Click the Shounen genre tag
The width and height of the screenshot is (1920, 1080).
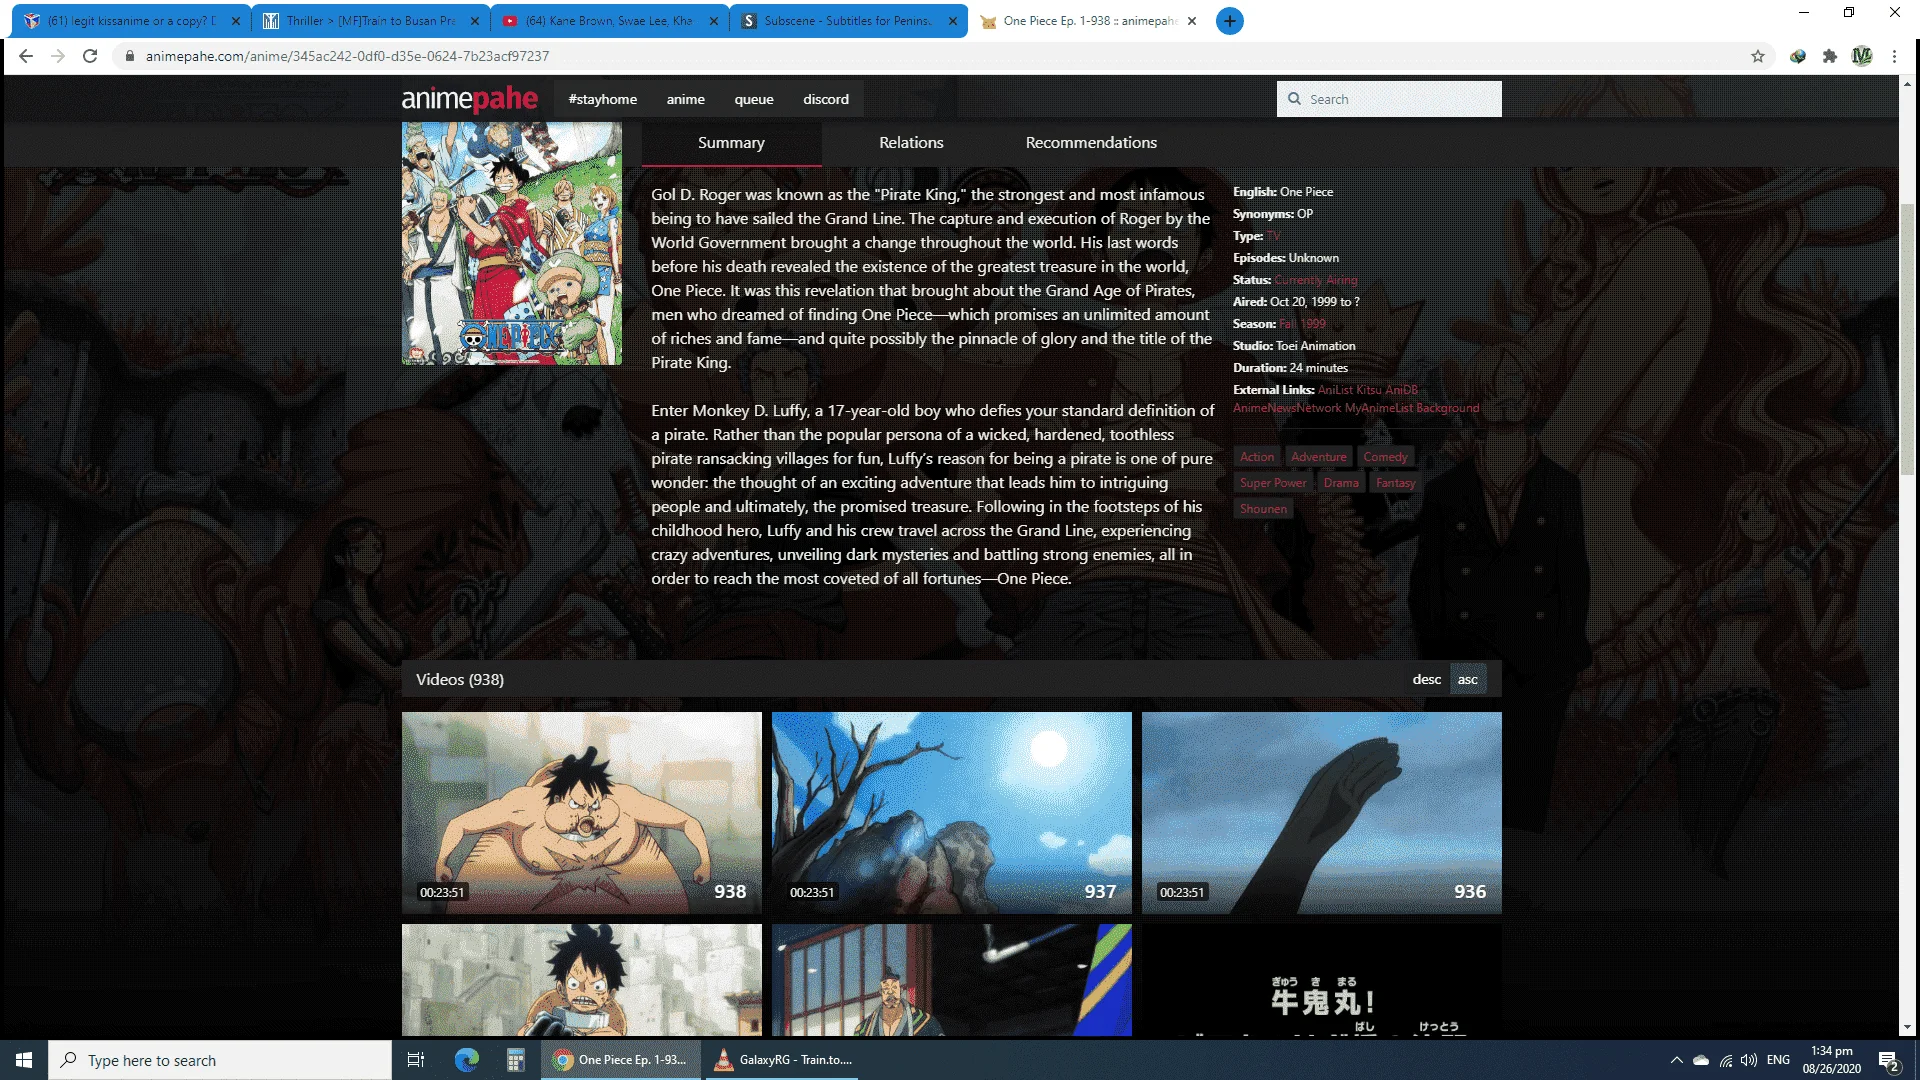(x=1263, y=509)
